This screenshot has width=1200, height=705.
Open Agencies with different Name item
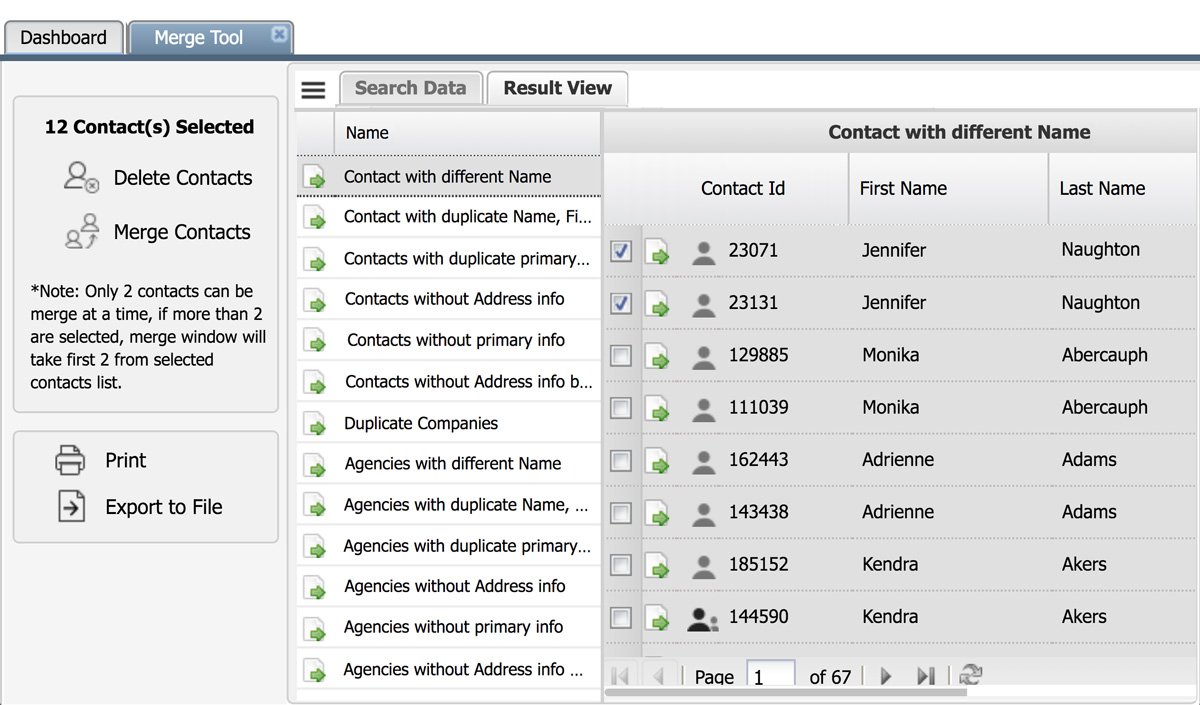point(452,464)
